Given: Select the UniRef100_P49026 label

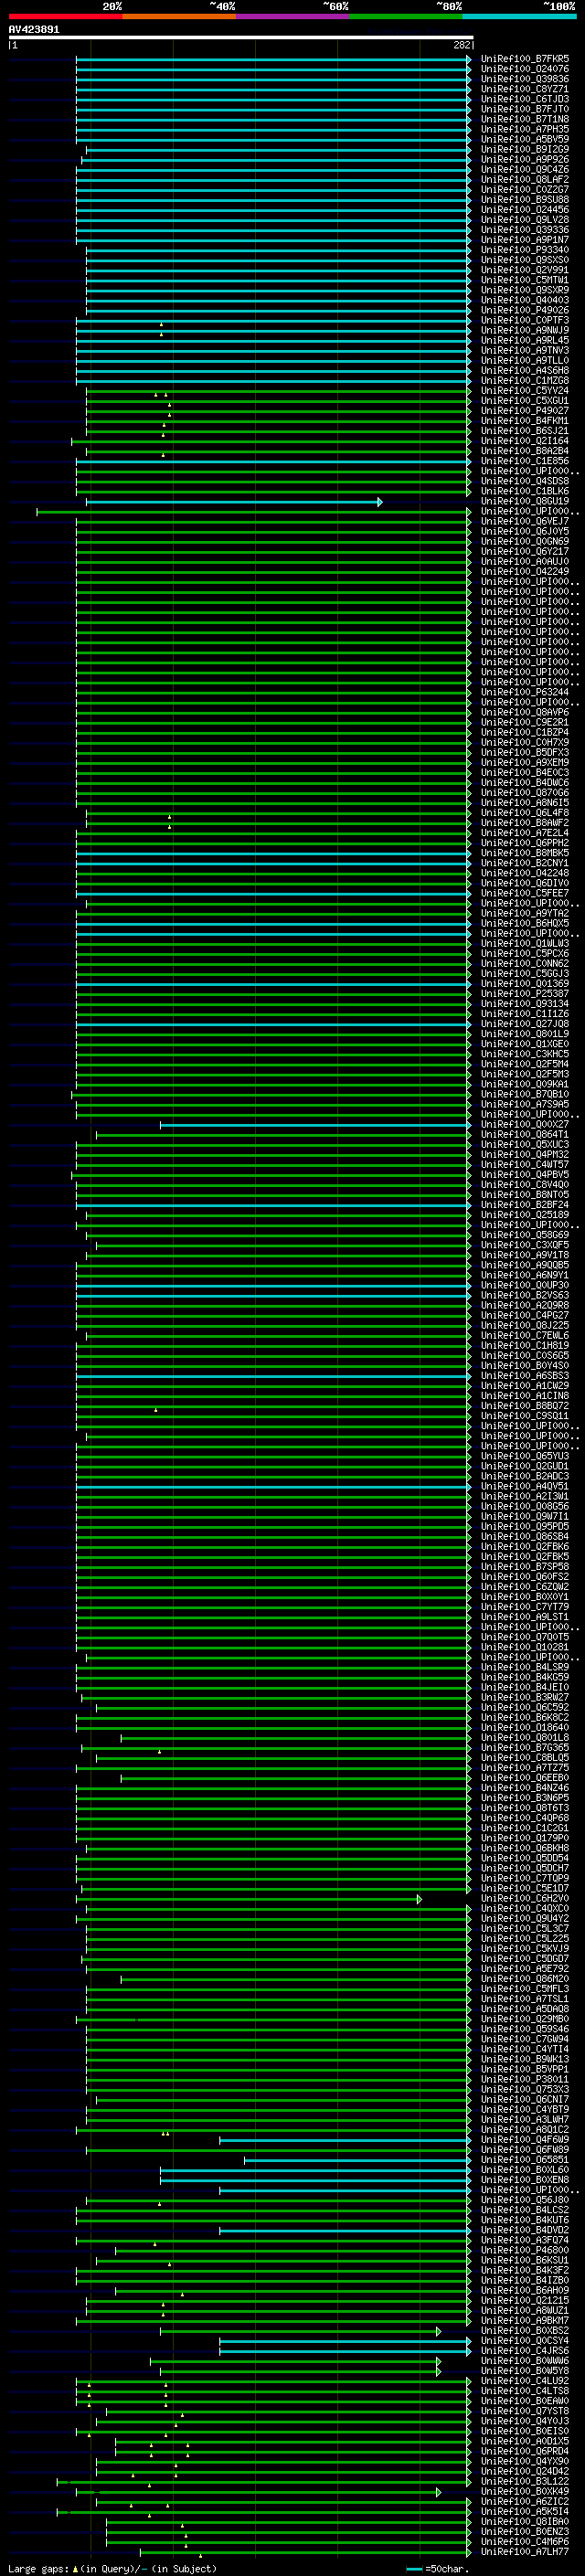Looking at the screenshot, I should [525, 310].
